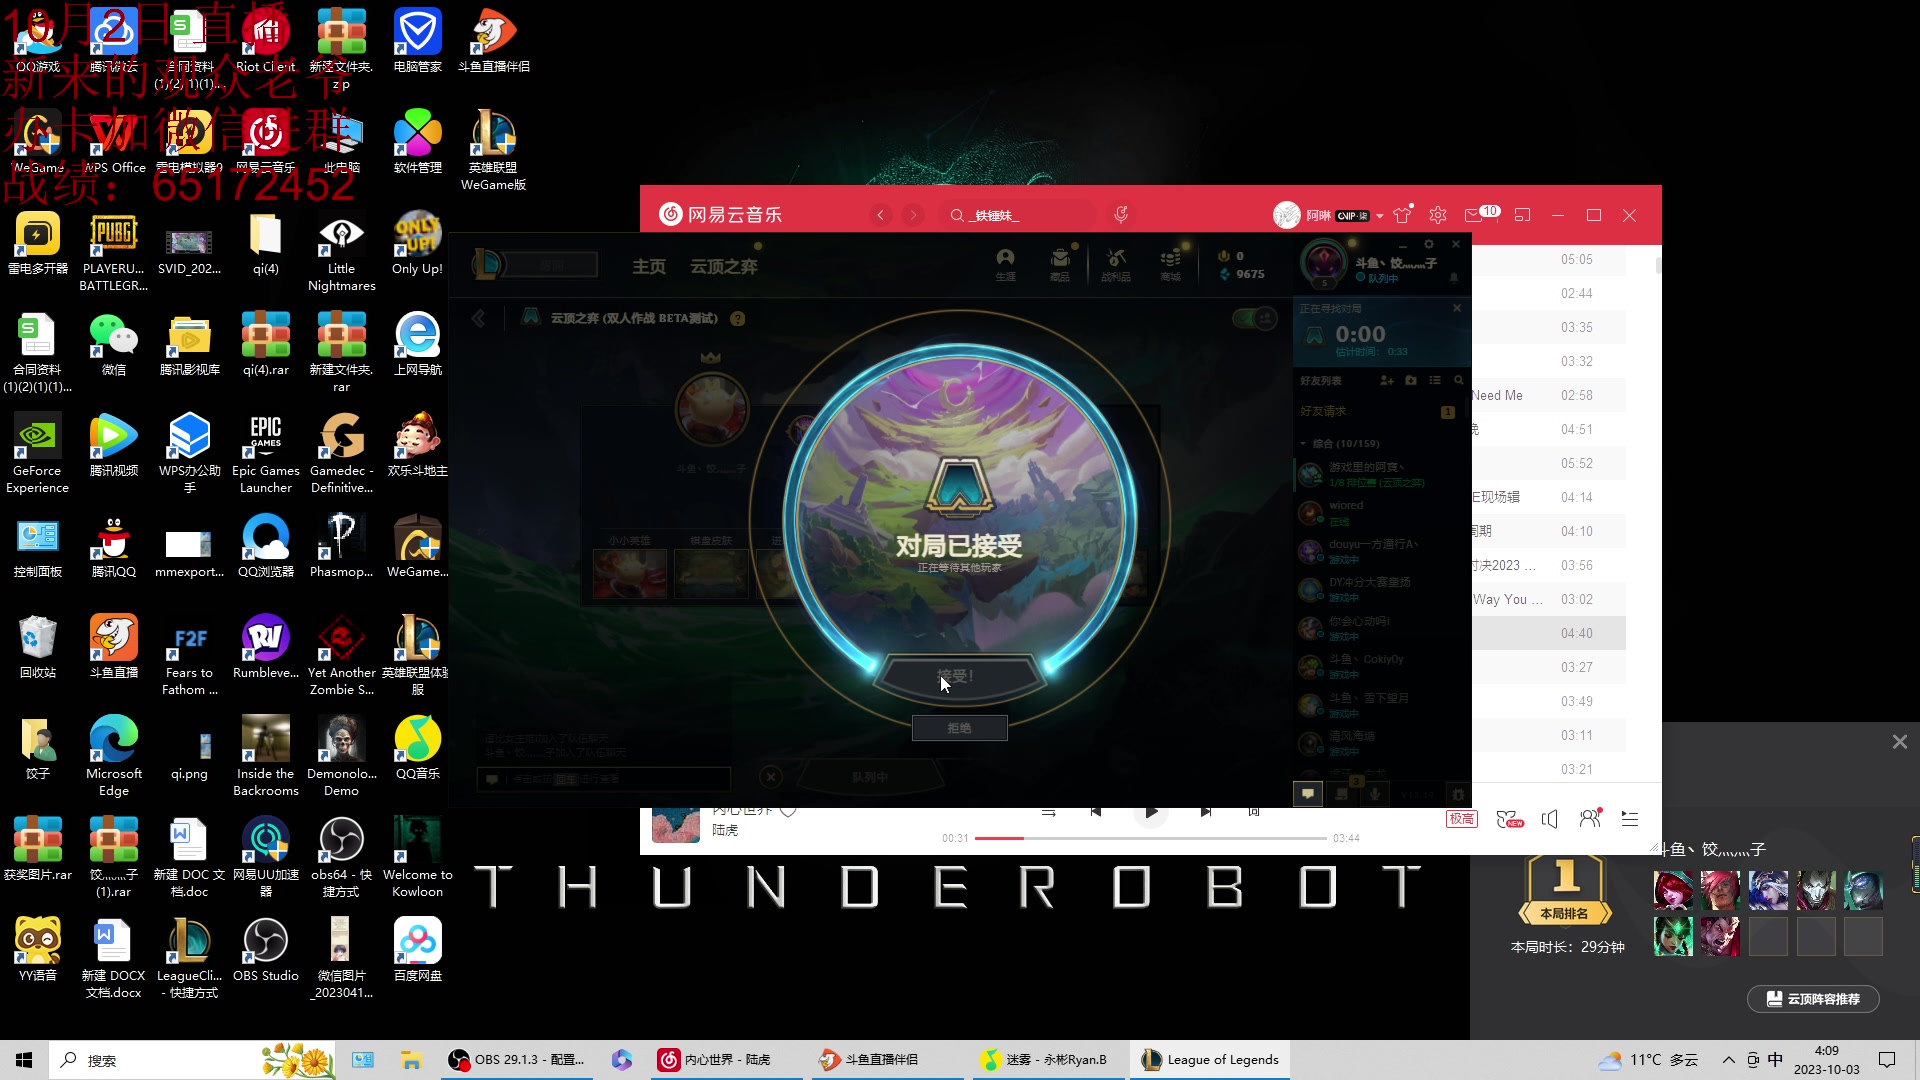
Task: Skip to next track in NetEase Music
Action: (1206, 812)
